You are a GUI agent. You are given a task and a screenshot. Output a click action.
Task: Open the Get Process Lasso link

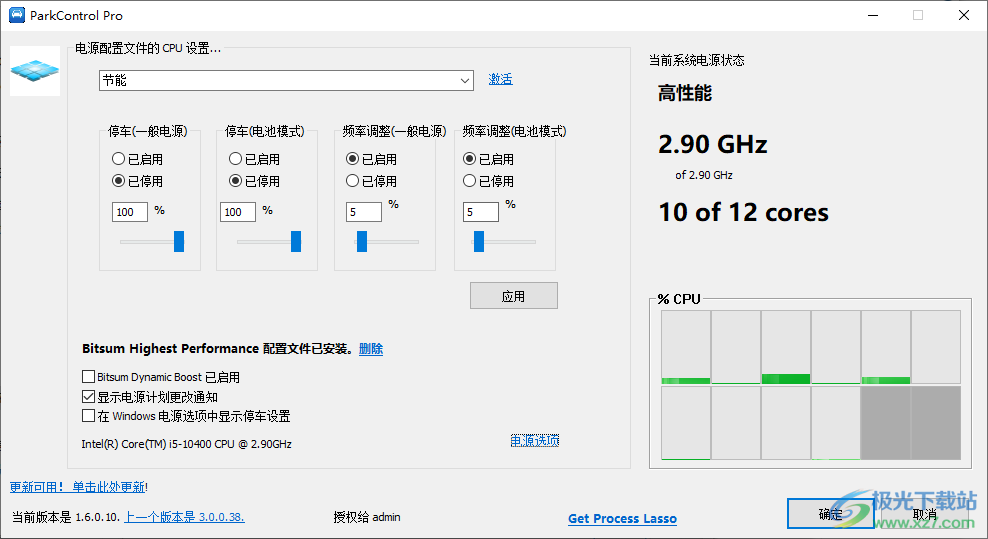(x=623, y=518)
